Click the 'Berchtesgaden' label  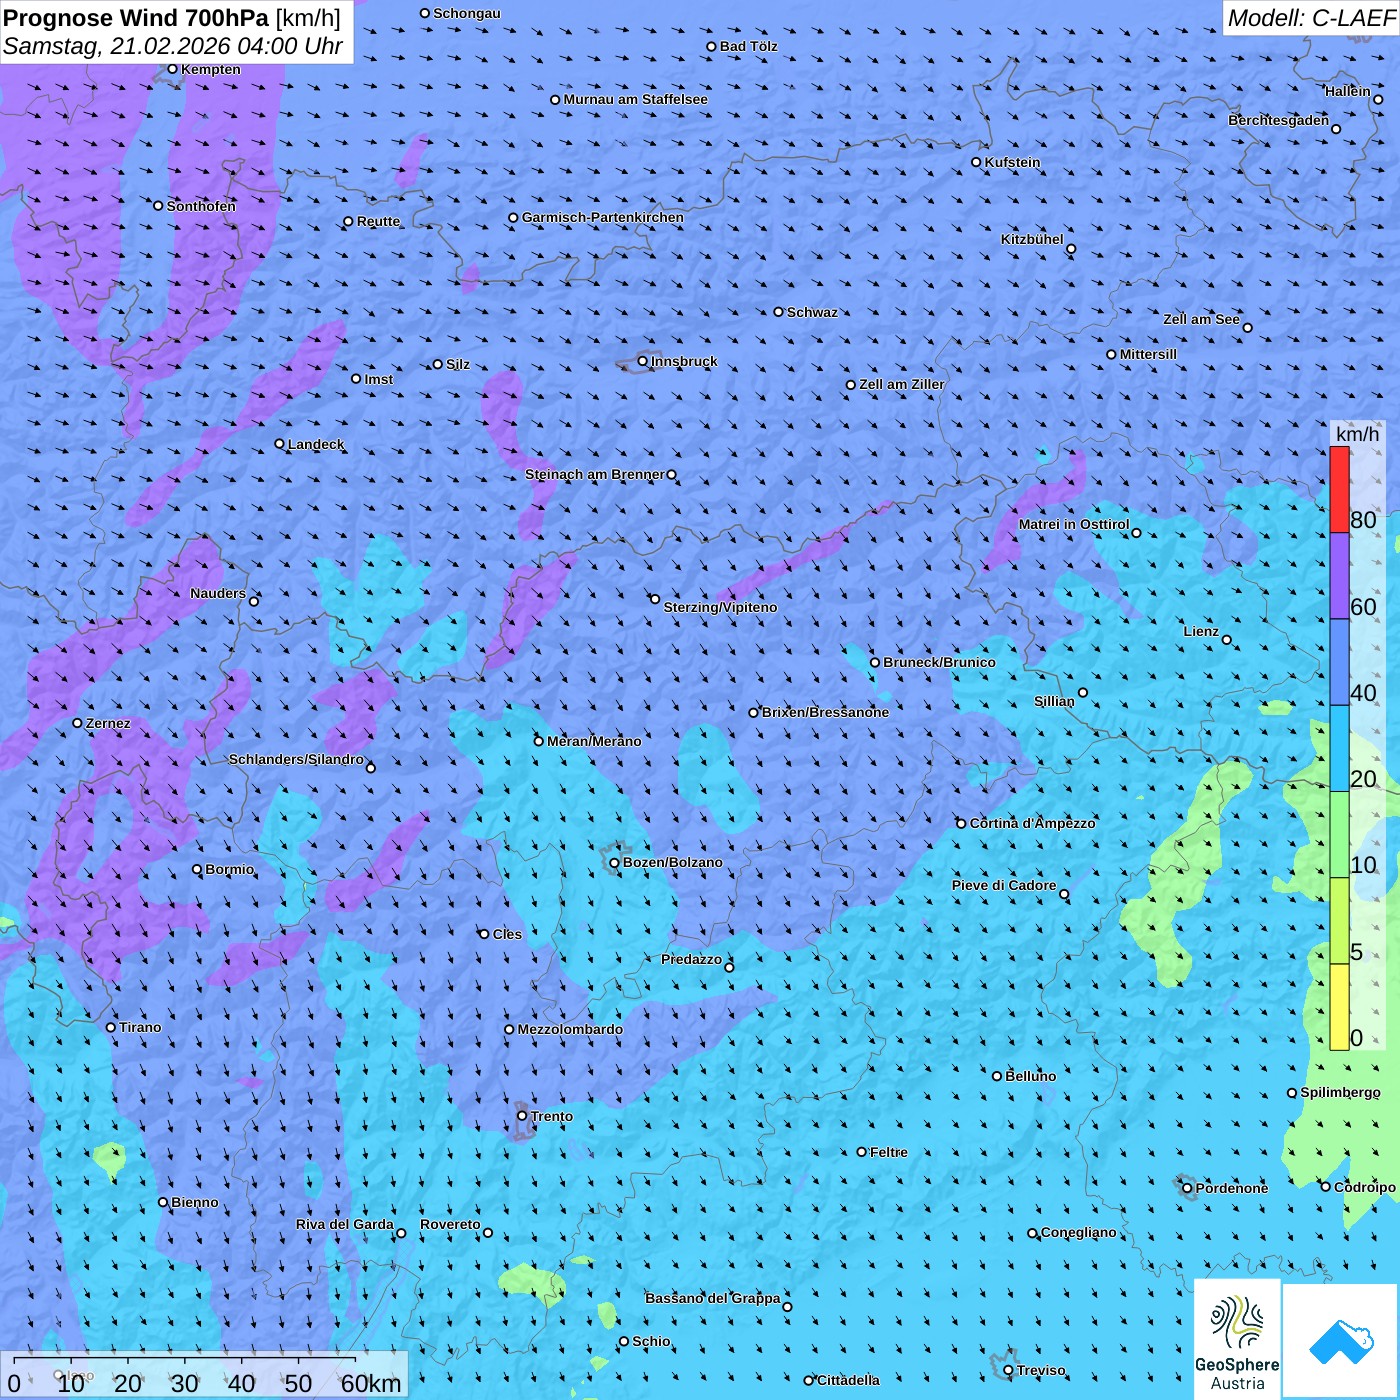pos(1279,120)
